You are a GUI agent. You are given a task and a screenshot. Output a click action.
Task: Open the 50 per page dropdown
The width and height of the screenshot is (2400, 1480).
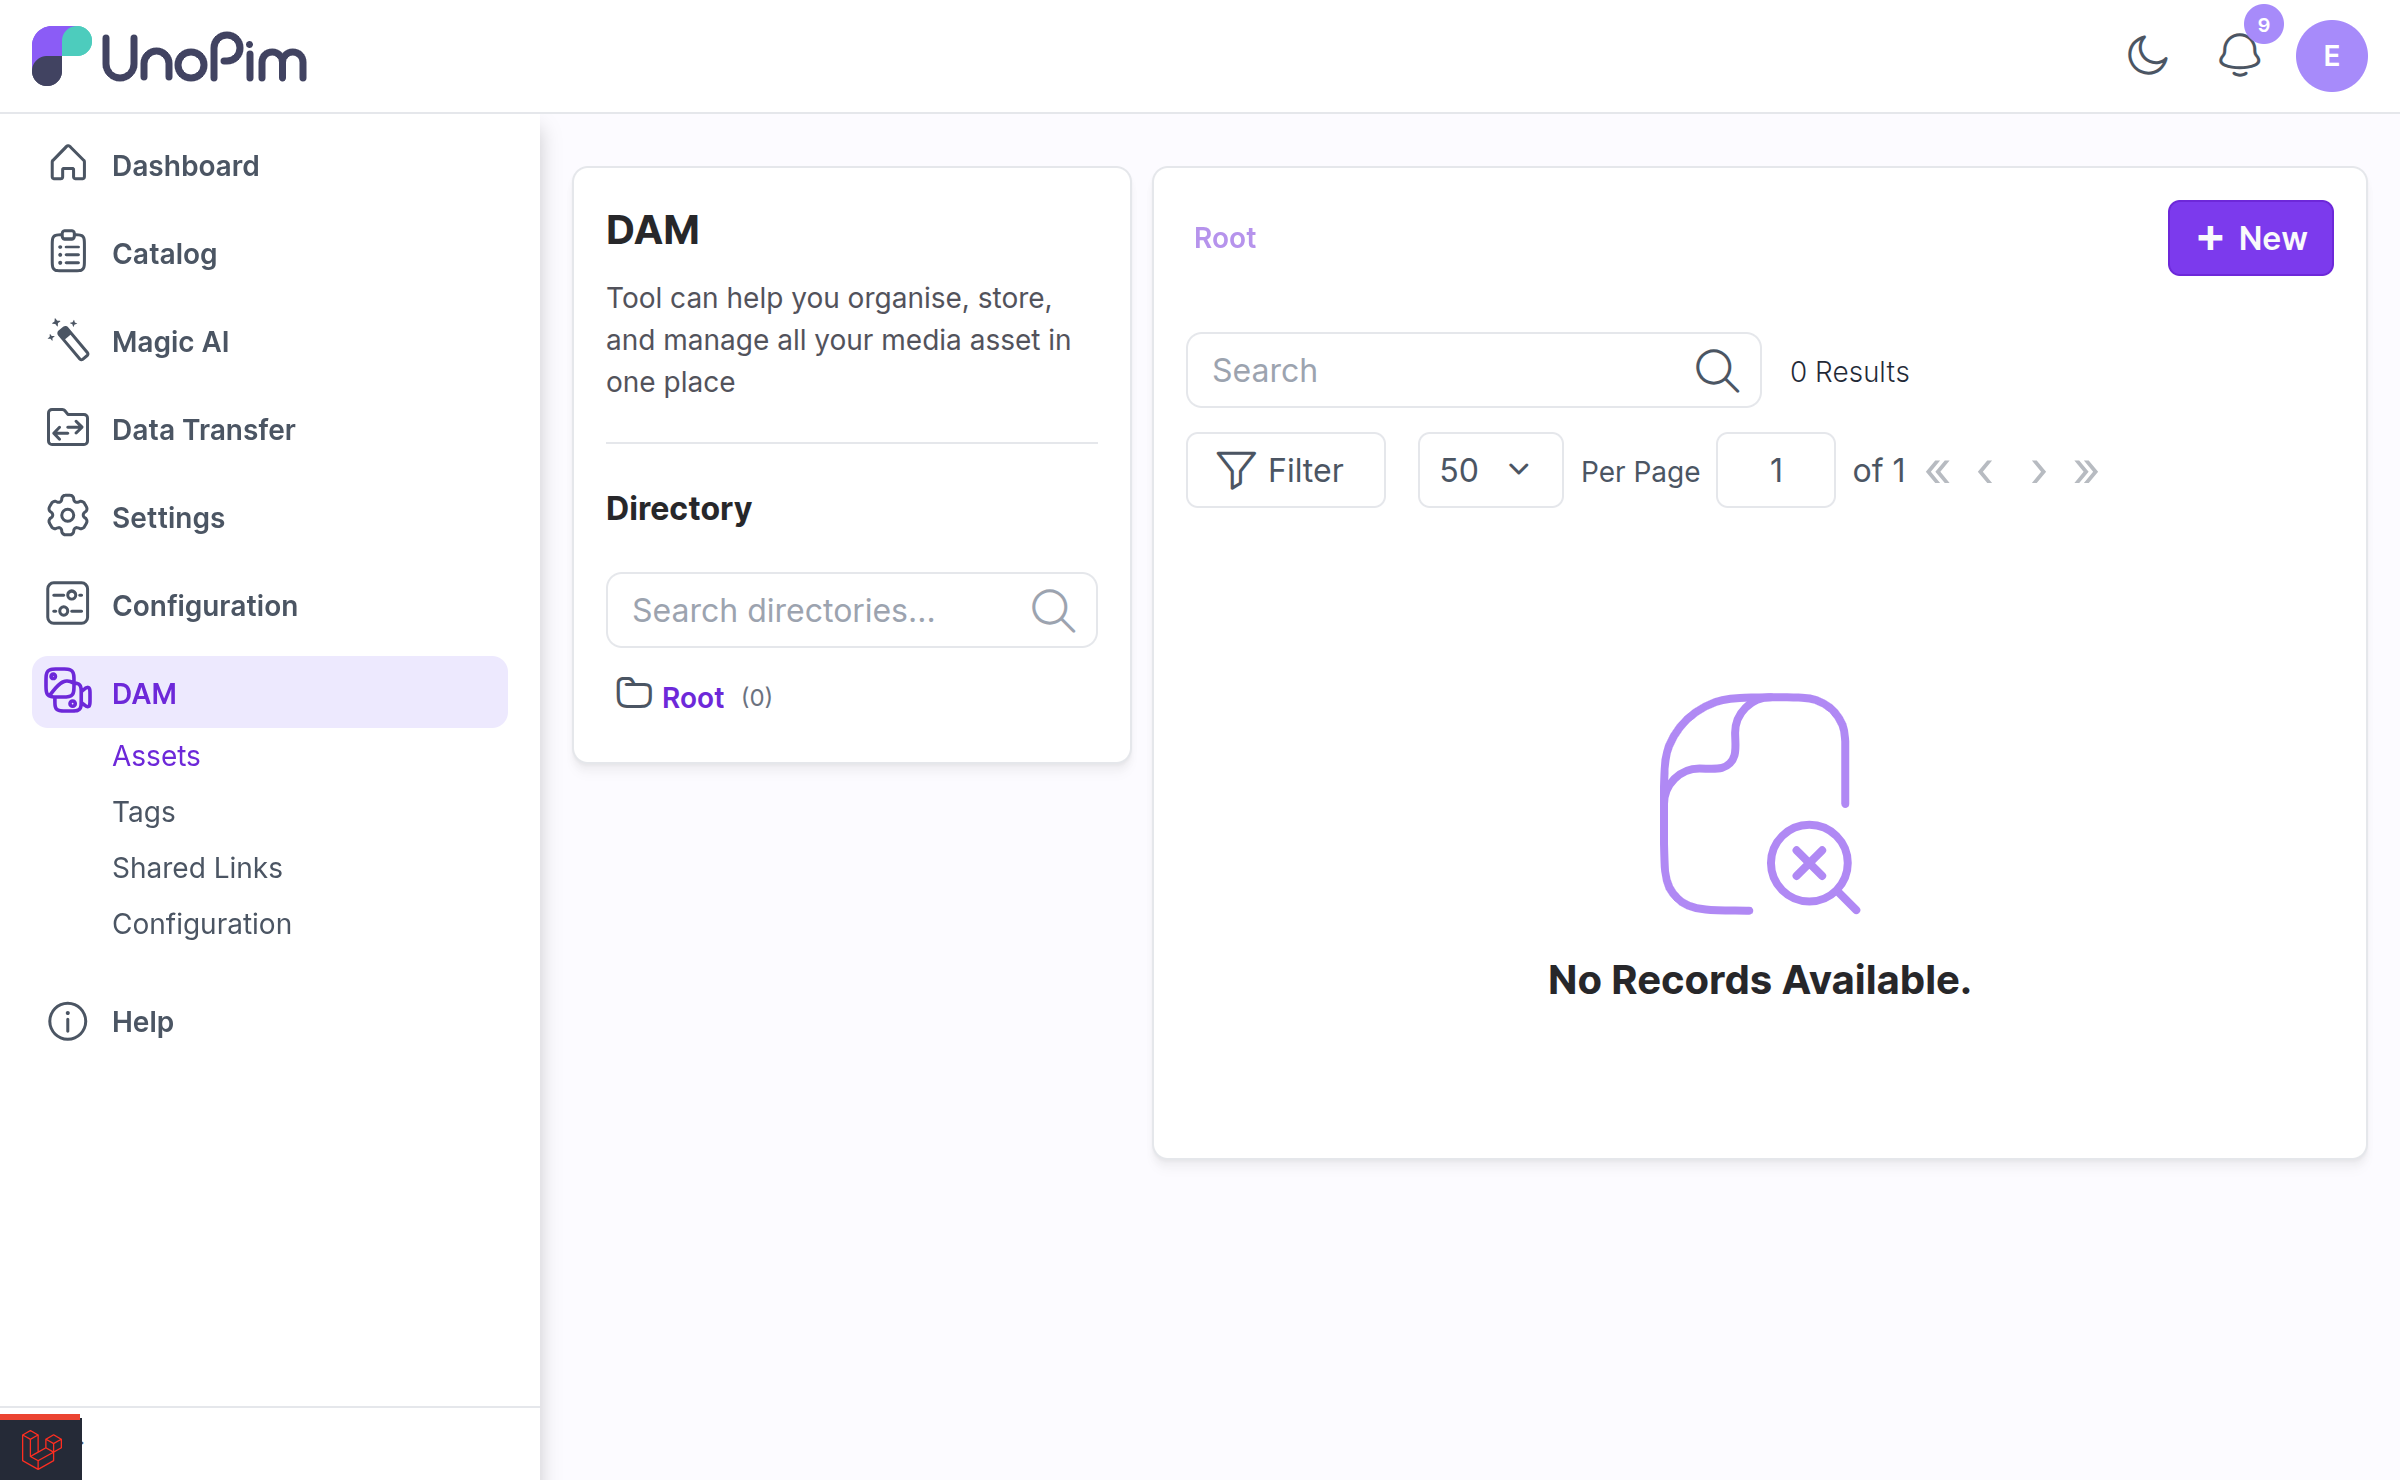coord(1490,470)
